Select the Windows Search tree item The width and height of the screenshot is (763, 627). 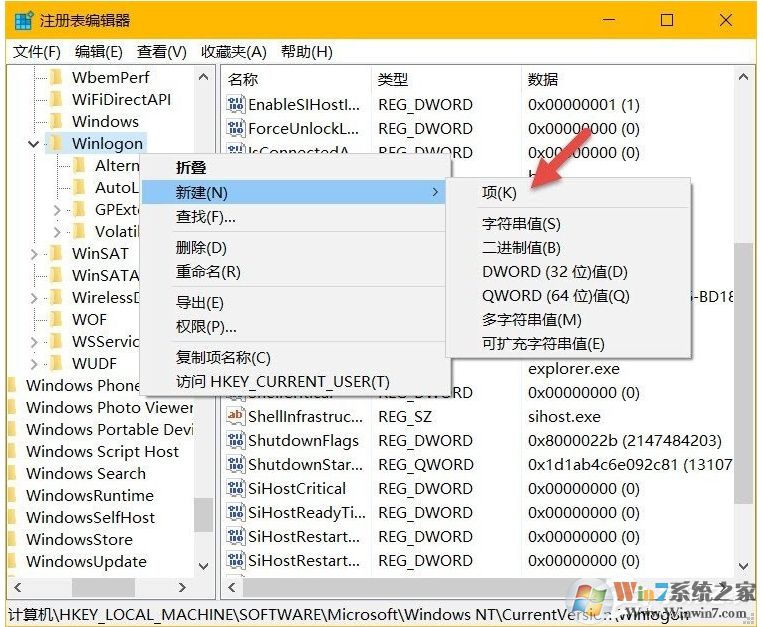[x=85, y=474]
